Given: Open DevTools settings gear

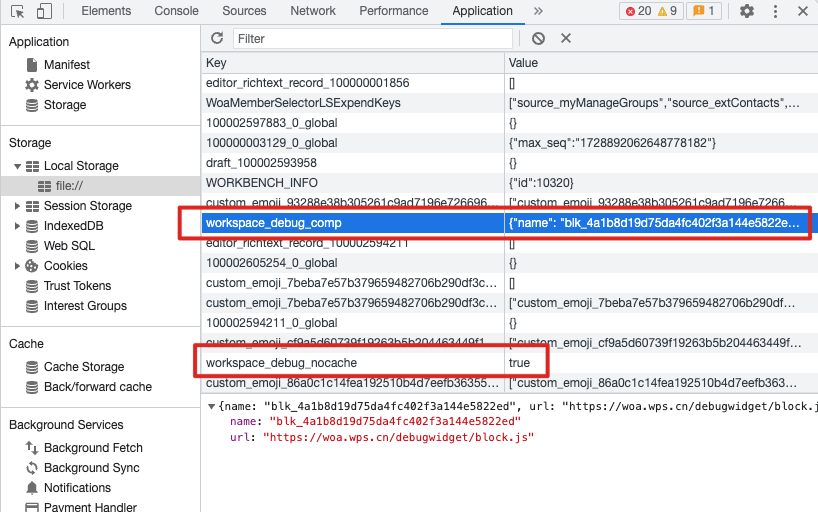Looking at the screenshot, I should coord(747,11).
